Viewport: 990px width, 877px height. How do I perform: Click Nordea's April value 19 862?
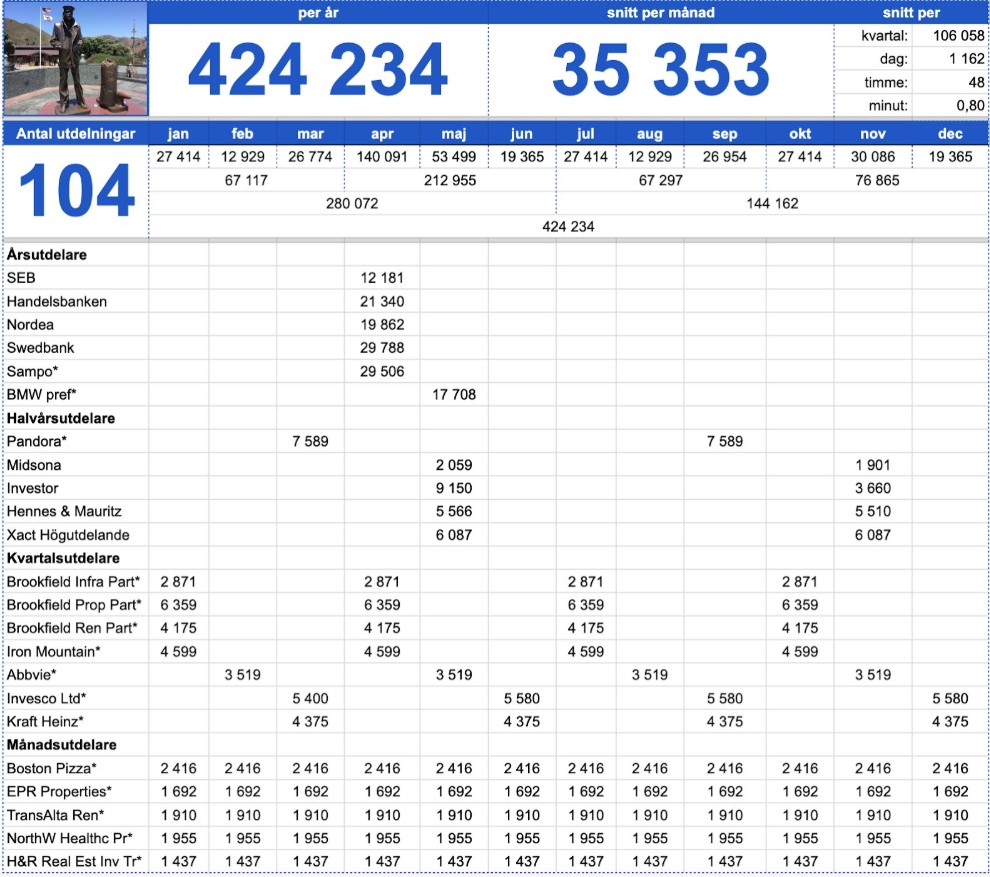[382, 325]
